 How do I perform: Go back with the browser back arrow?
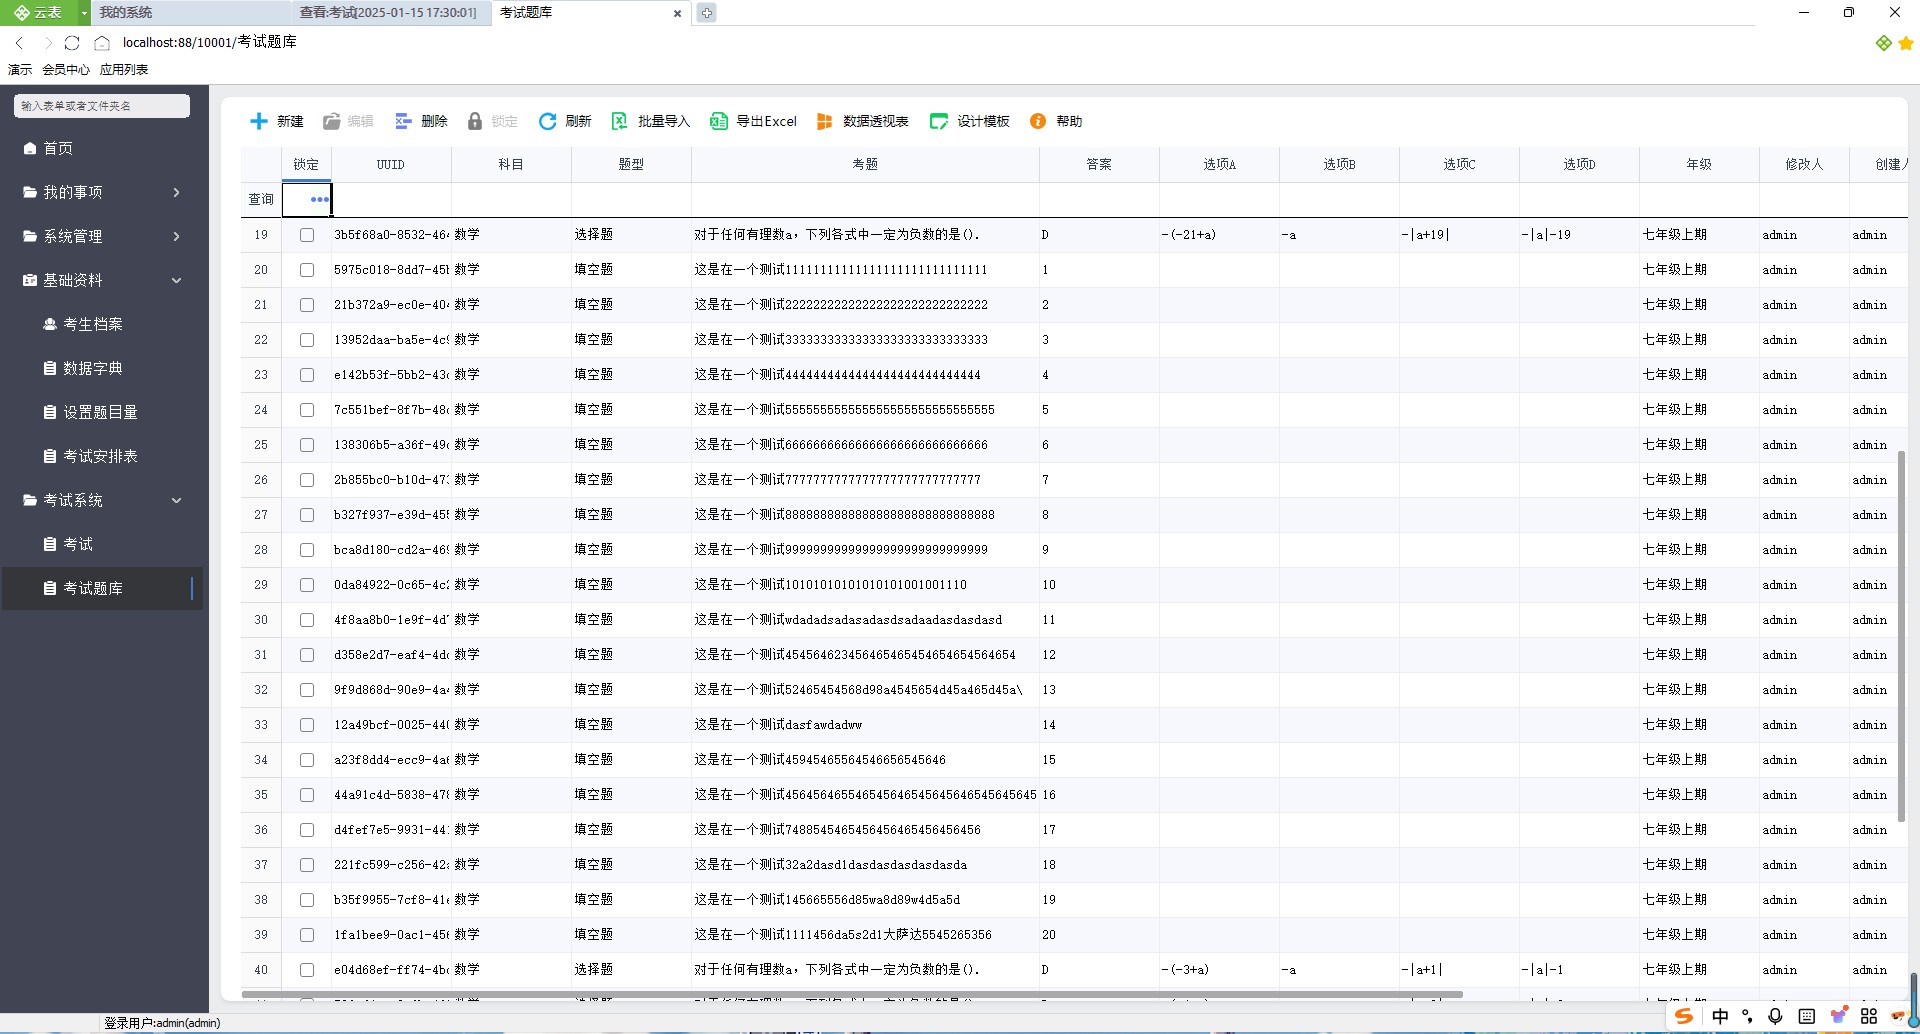[x=19, y=43]
